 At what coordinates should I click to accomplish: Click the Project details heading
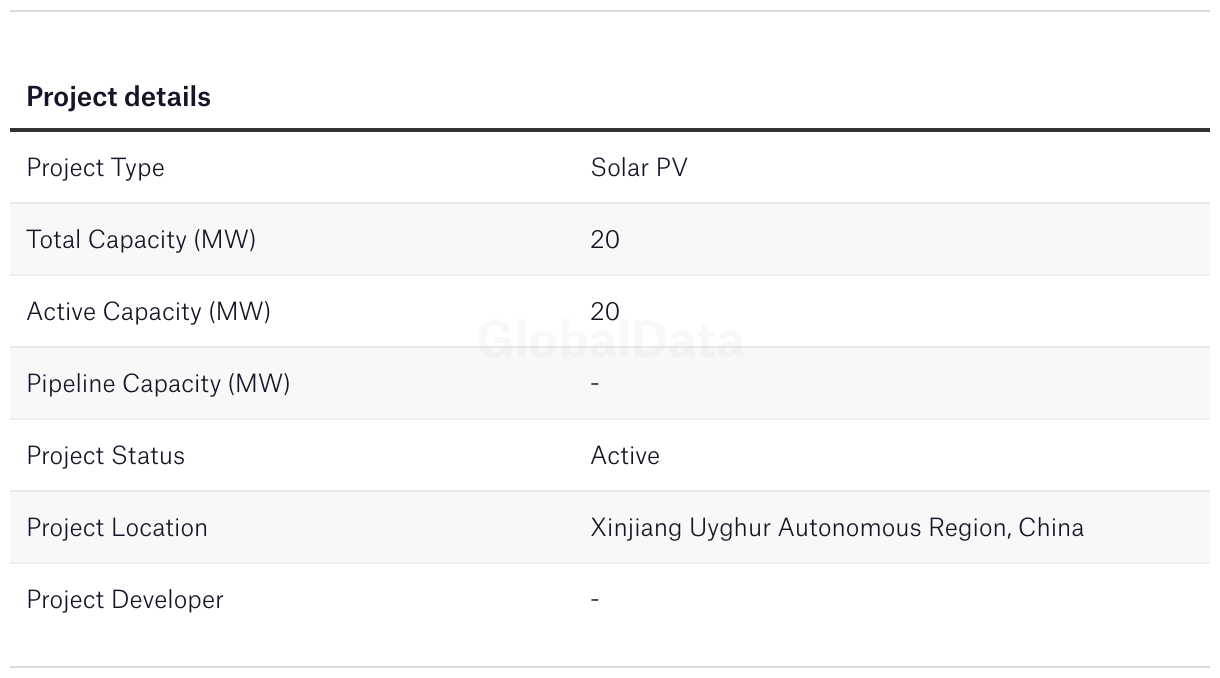[118, 97]
